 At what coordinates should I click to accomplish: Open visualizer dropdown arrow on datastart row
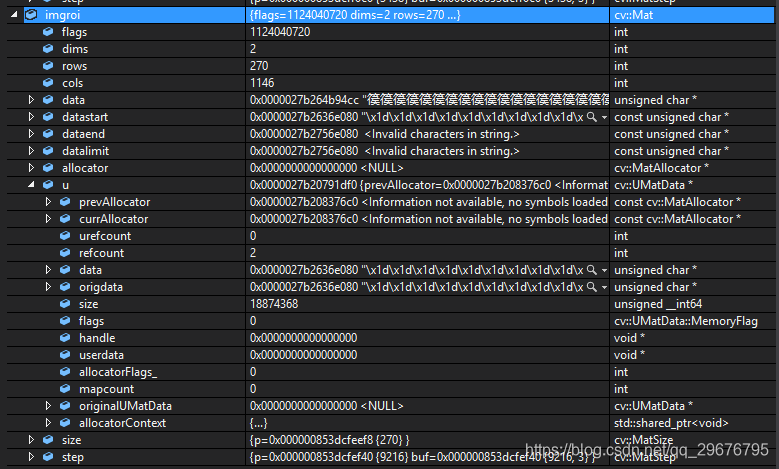click(x=604, y=117)
